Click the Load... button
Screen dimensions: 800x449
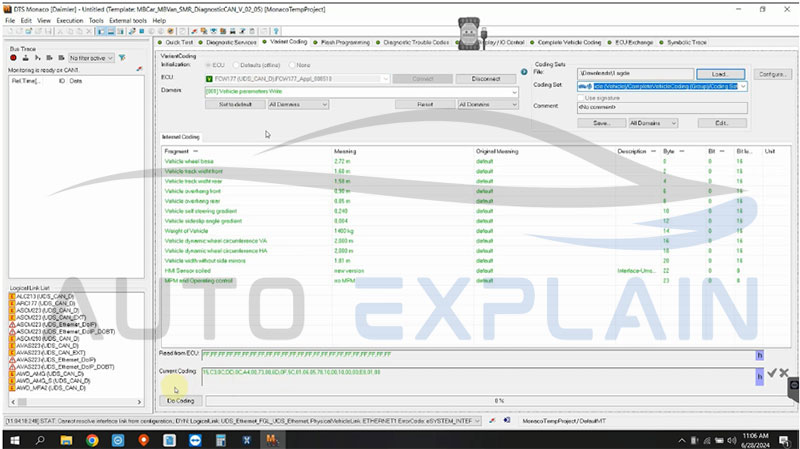click(720, 74)
